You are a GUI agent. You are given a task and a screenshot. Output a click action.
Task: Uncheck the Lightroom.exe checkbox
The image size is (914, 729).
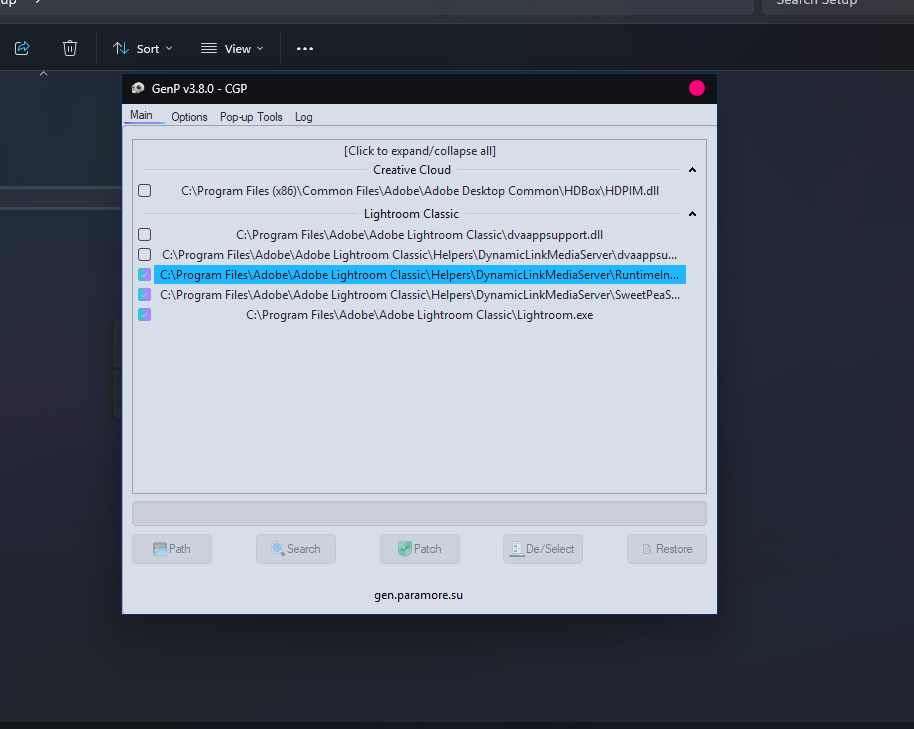[145, 315]
